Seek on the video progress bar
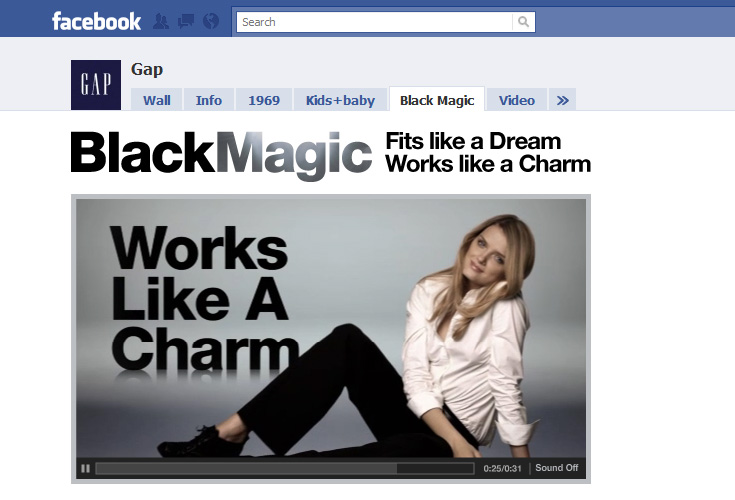The image size is (735, 500). [285, 468]
